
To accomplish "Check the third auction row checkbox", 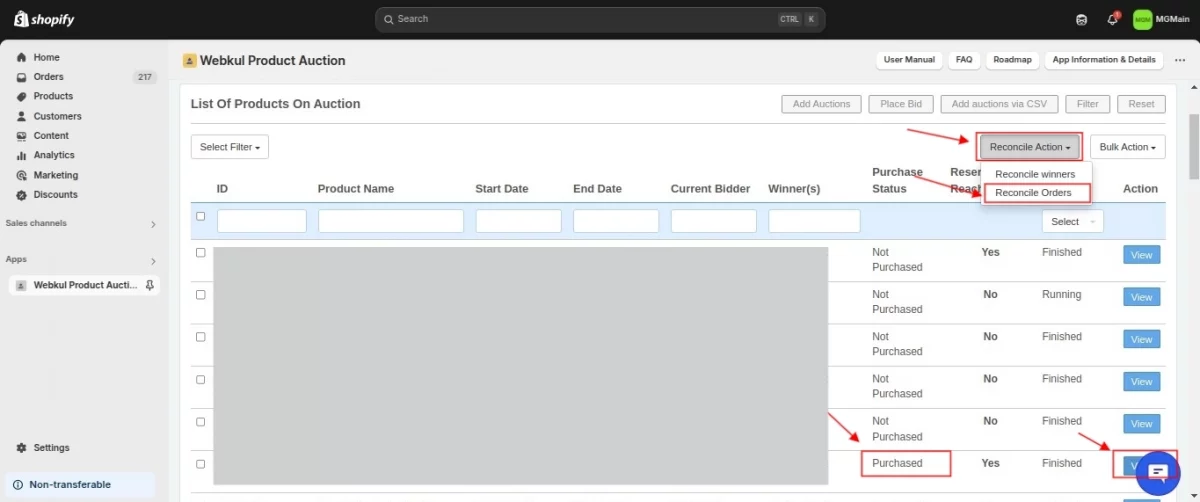I will pos(201,337).
